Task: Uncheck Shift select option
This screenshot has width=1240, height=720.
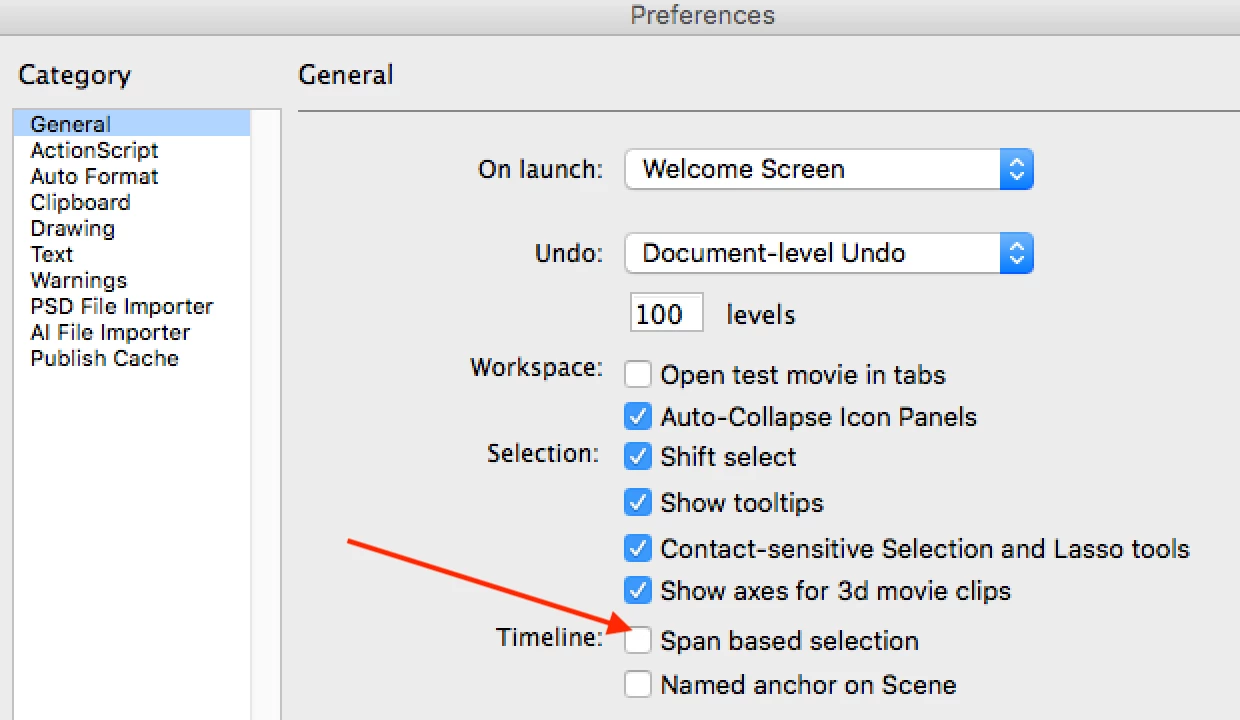Action: pyautogui.click(x=638, y=457)
